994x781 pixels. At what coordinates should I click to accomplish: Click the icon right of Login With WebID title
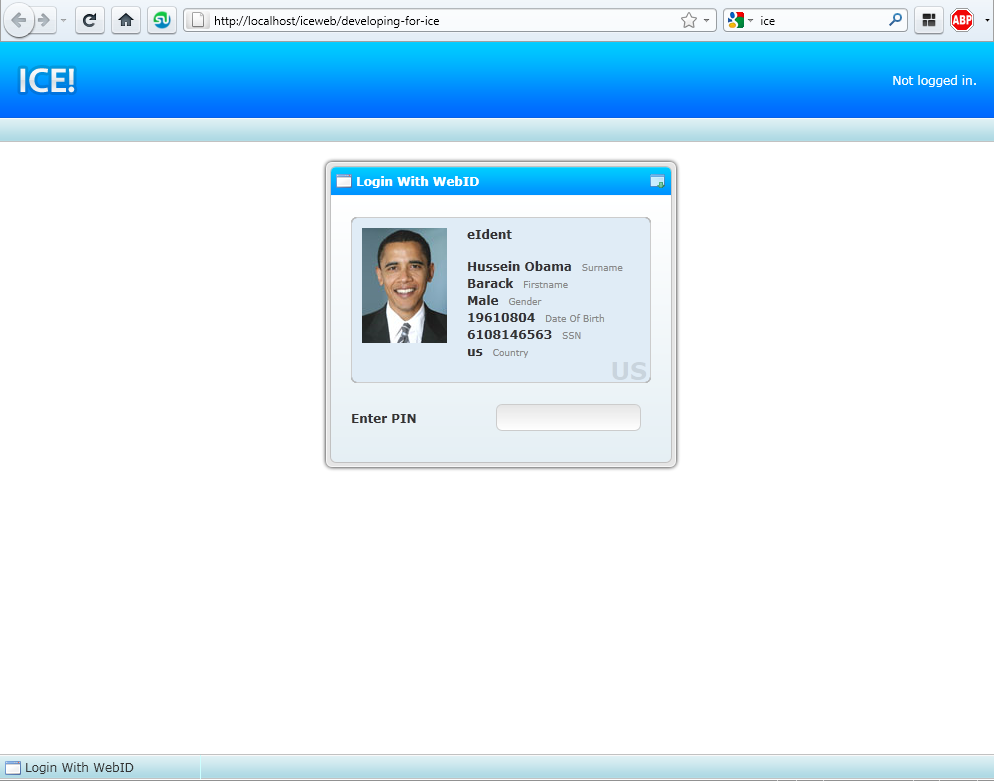click(657, 181)
